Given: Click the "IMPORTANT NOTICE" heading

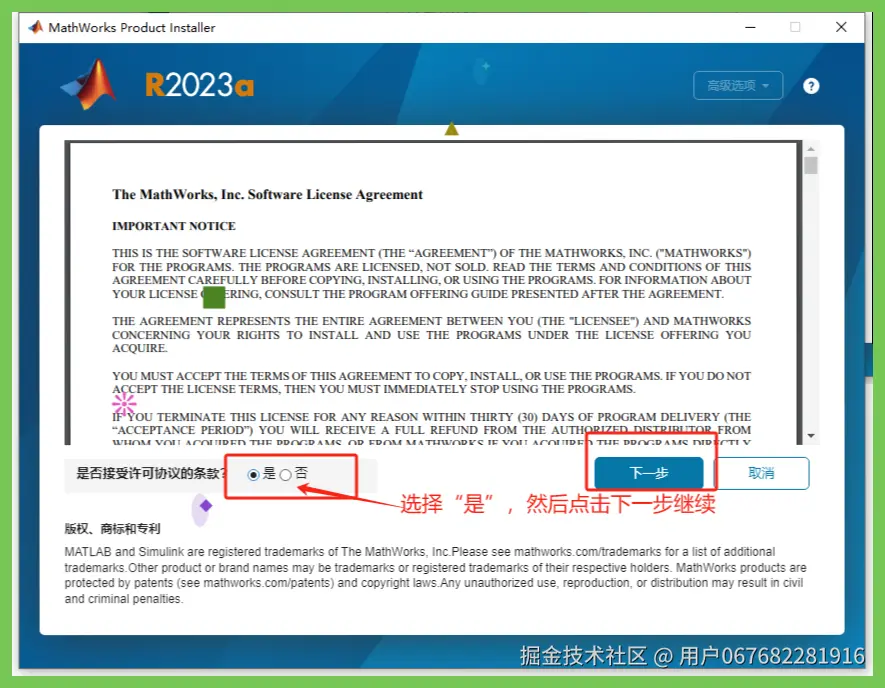Looking at the screenshot, I should [x=174, y=226].
